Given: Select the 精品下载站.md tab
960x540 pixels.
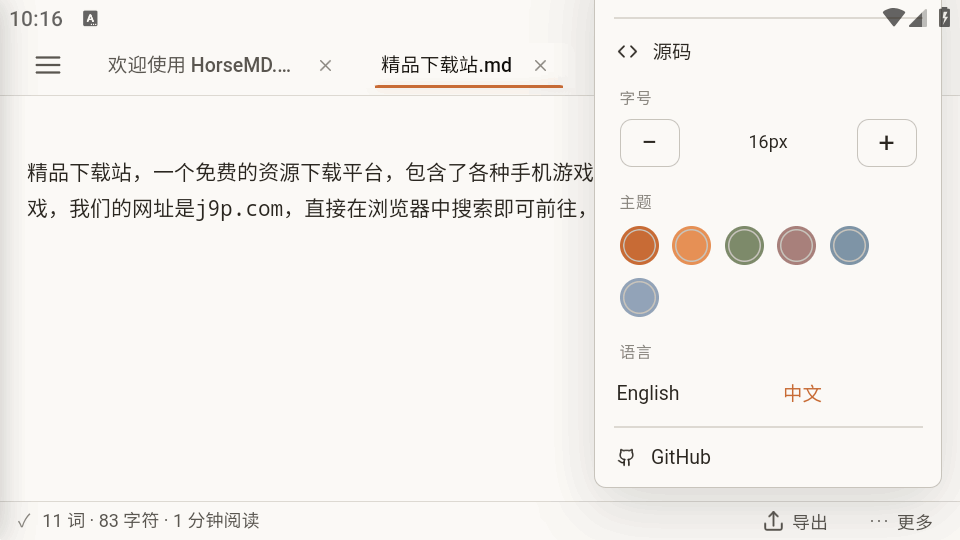Looking at the screenshot, I should point(446,65).
